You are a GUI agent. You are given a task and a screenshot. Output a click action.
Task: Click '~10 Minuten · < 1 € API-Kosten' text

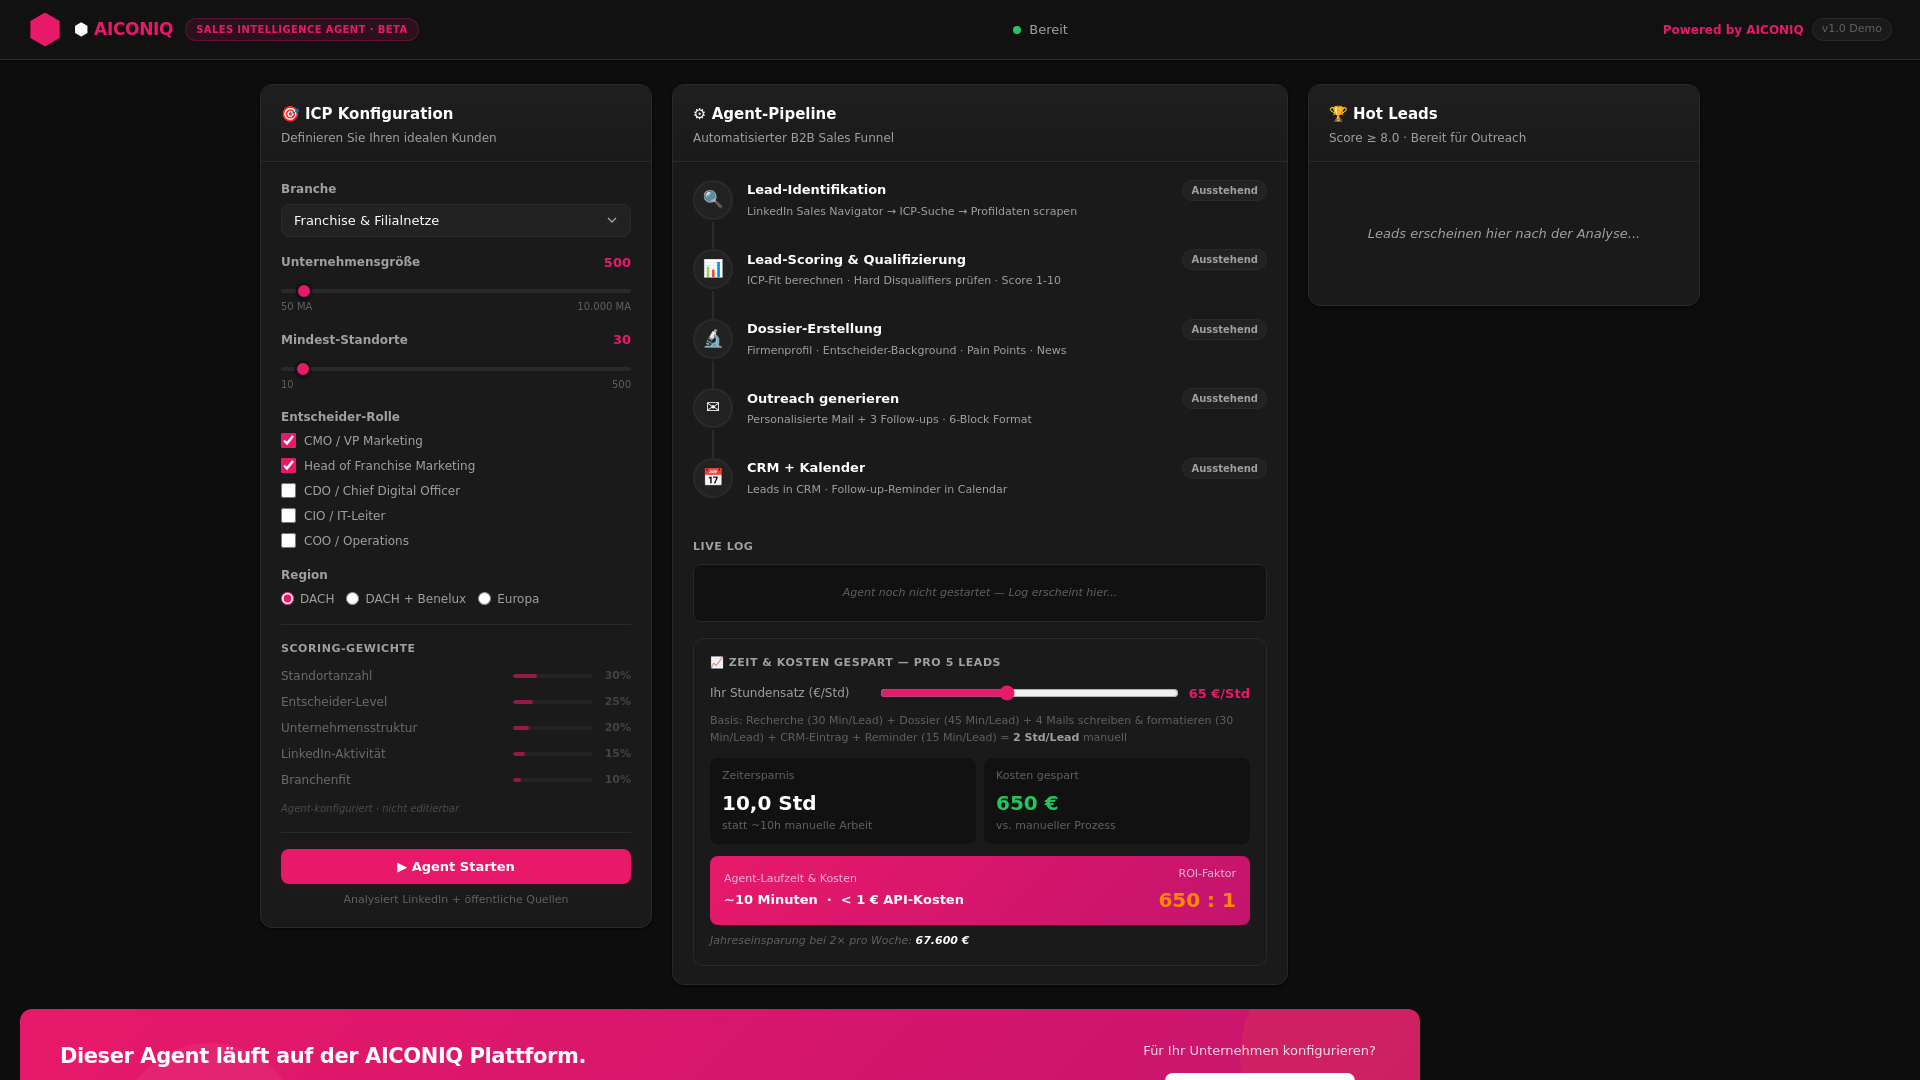(x=844, y=900)
